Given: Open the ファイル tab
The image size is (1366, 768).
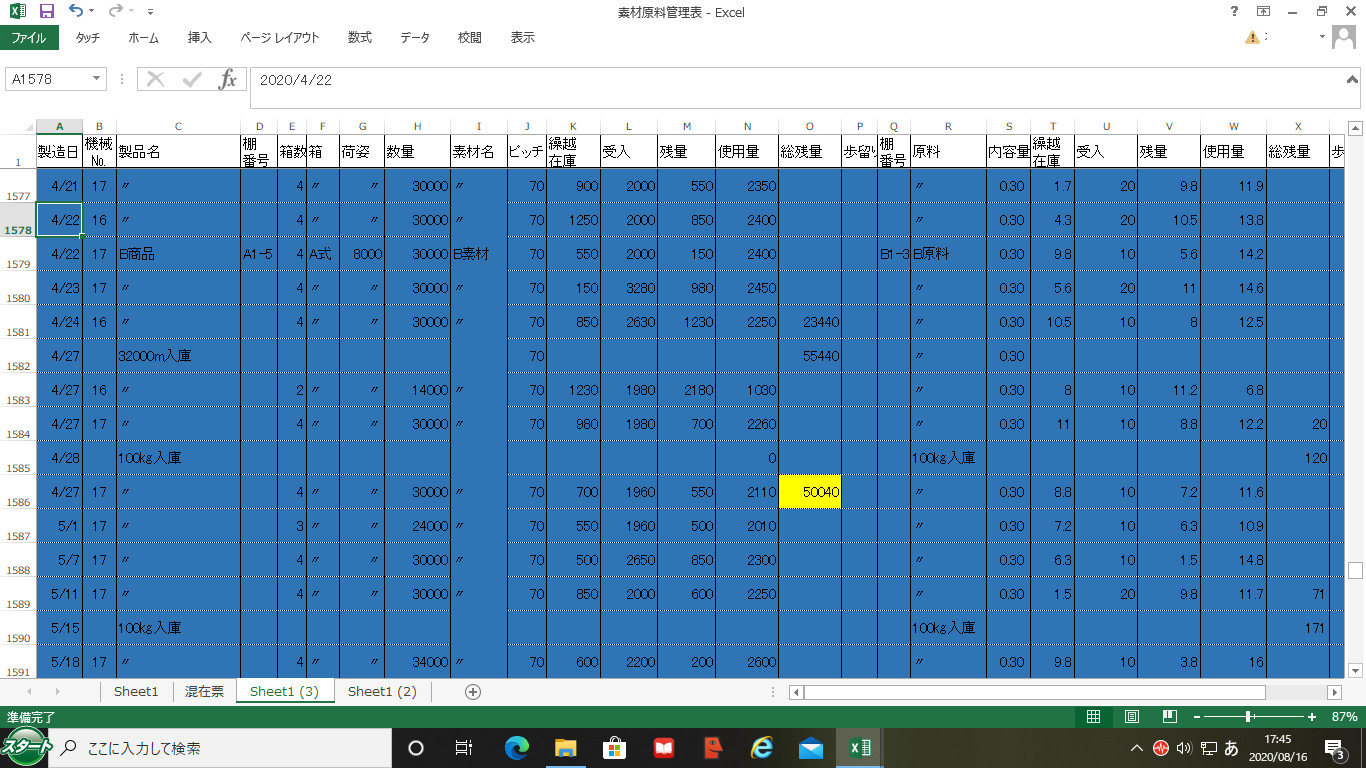Looking at the screenshot, I should pos(28,38).
